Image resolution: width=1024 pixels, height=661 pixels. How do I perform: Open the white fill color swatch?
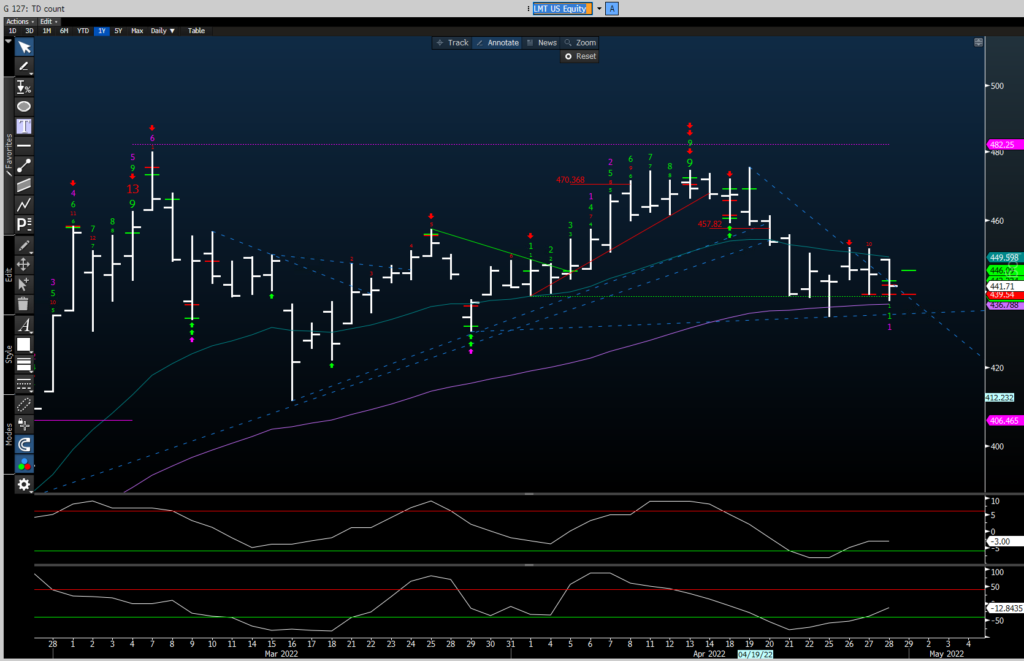pyautogui.click(x=24, y=345)
